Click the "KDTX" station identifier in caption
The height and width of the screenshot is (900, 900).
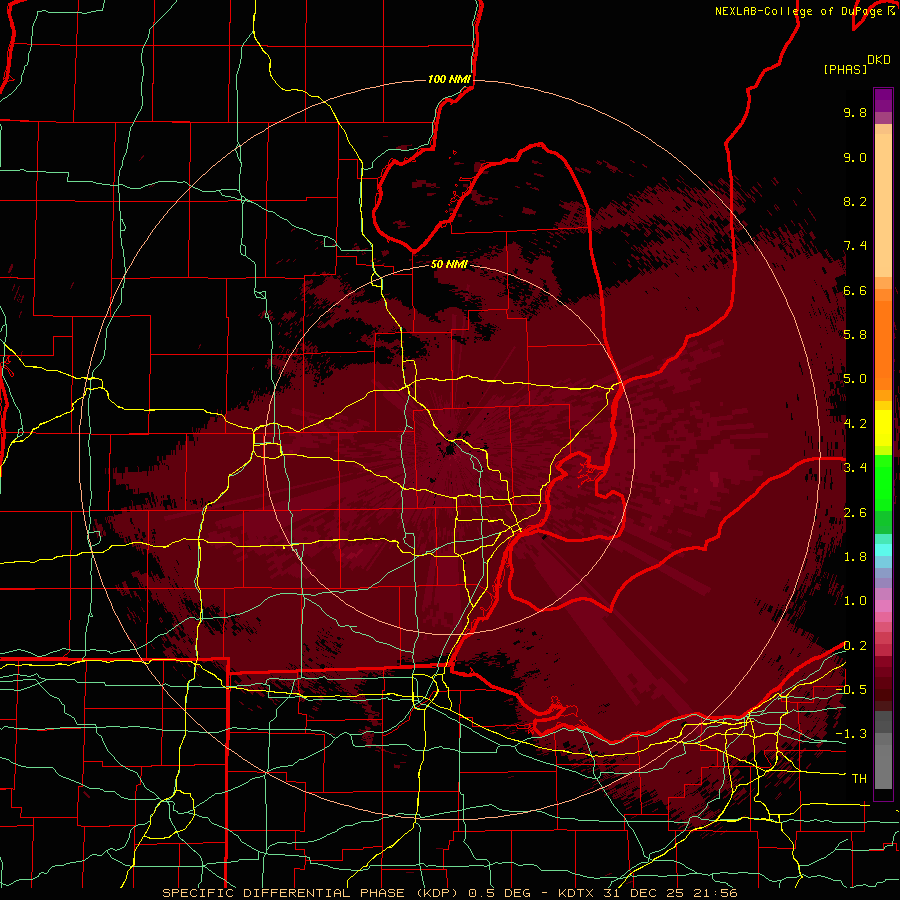[x=576, y=893]
